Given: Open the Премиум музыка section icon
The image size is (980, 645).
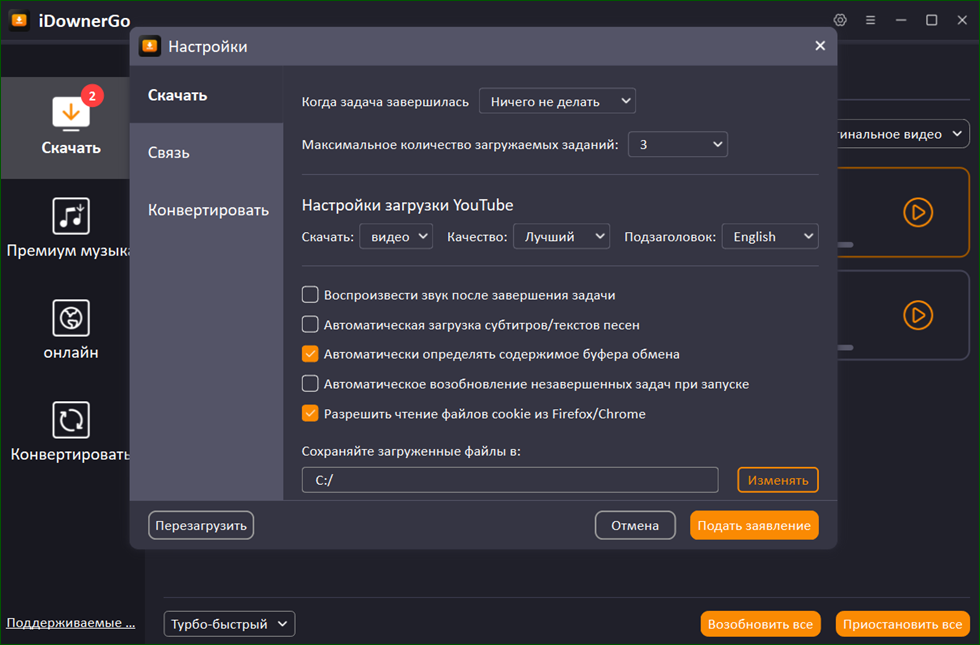Looking at the screenshot, I should [71, 216].
